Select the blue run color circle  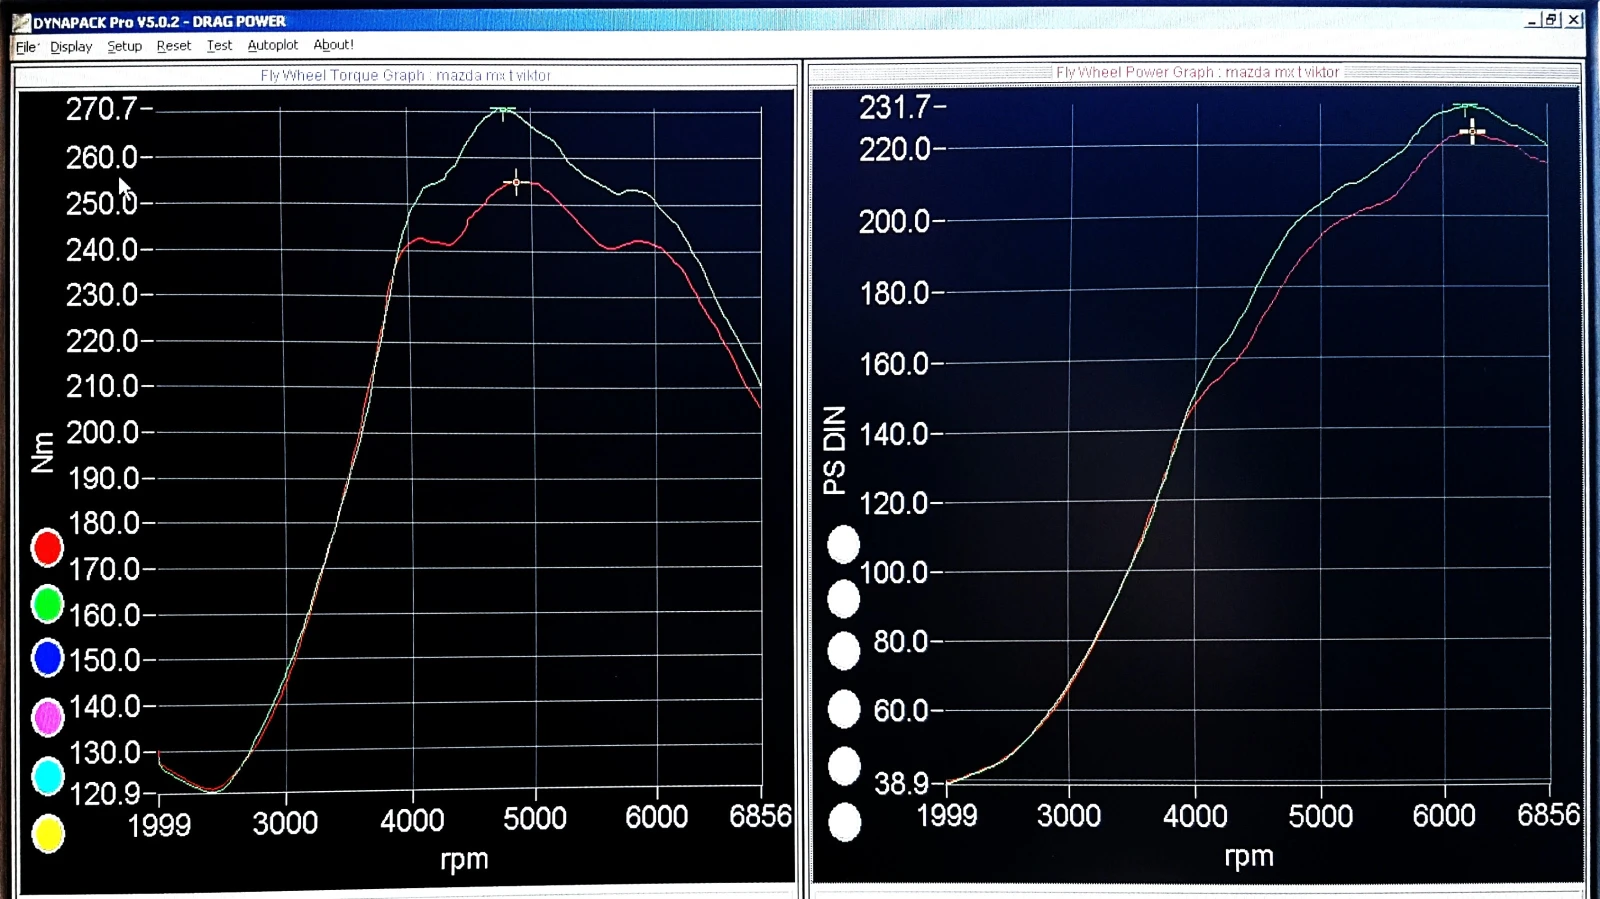click(x=47, y=658)
